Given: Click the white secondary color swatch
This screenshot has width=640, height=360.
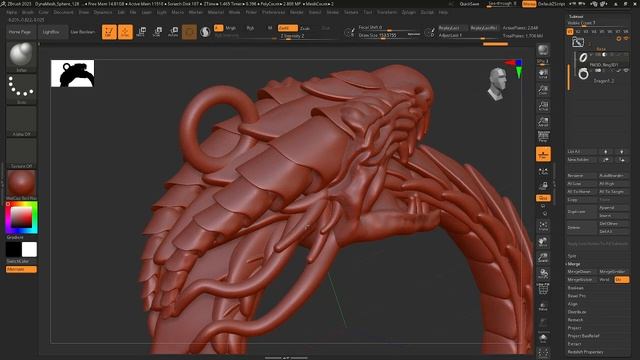Looking at the screenshot, I should [29, 249].
